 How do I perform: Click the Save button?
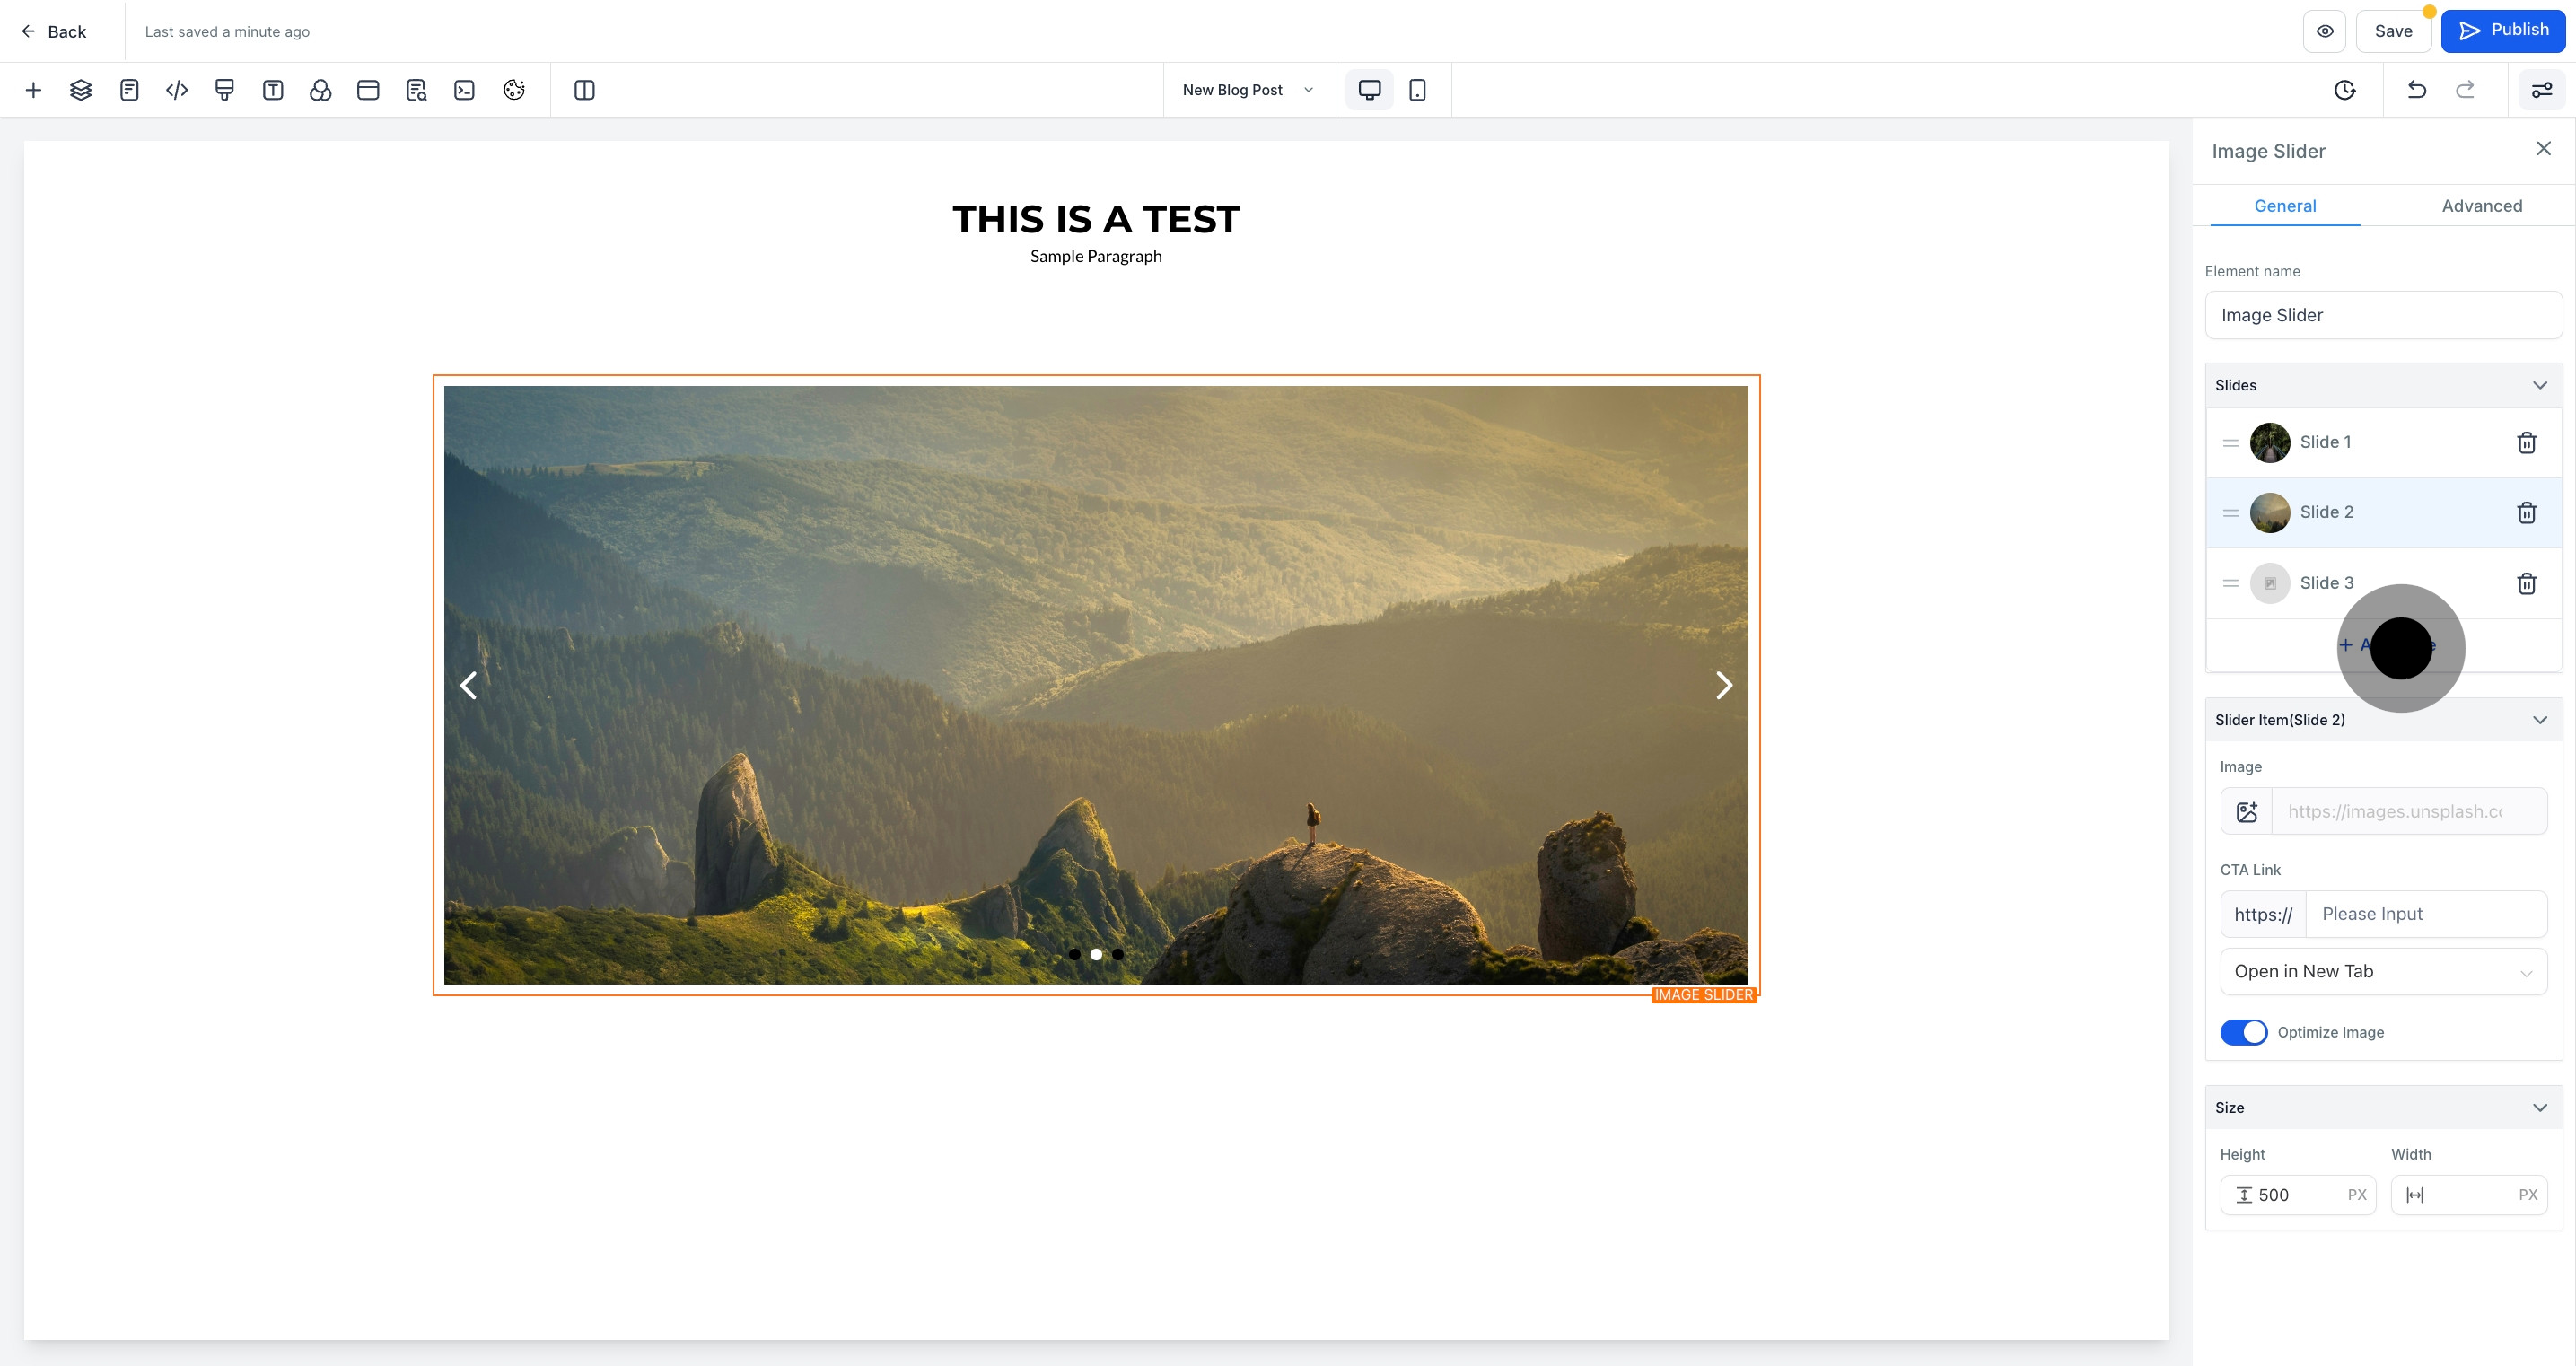2393,31
